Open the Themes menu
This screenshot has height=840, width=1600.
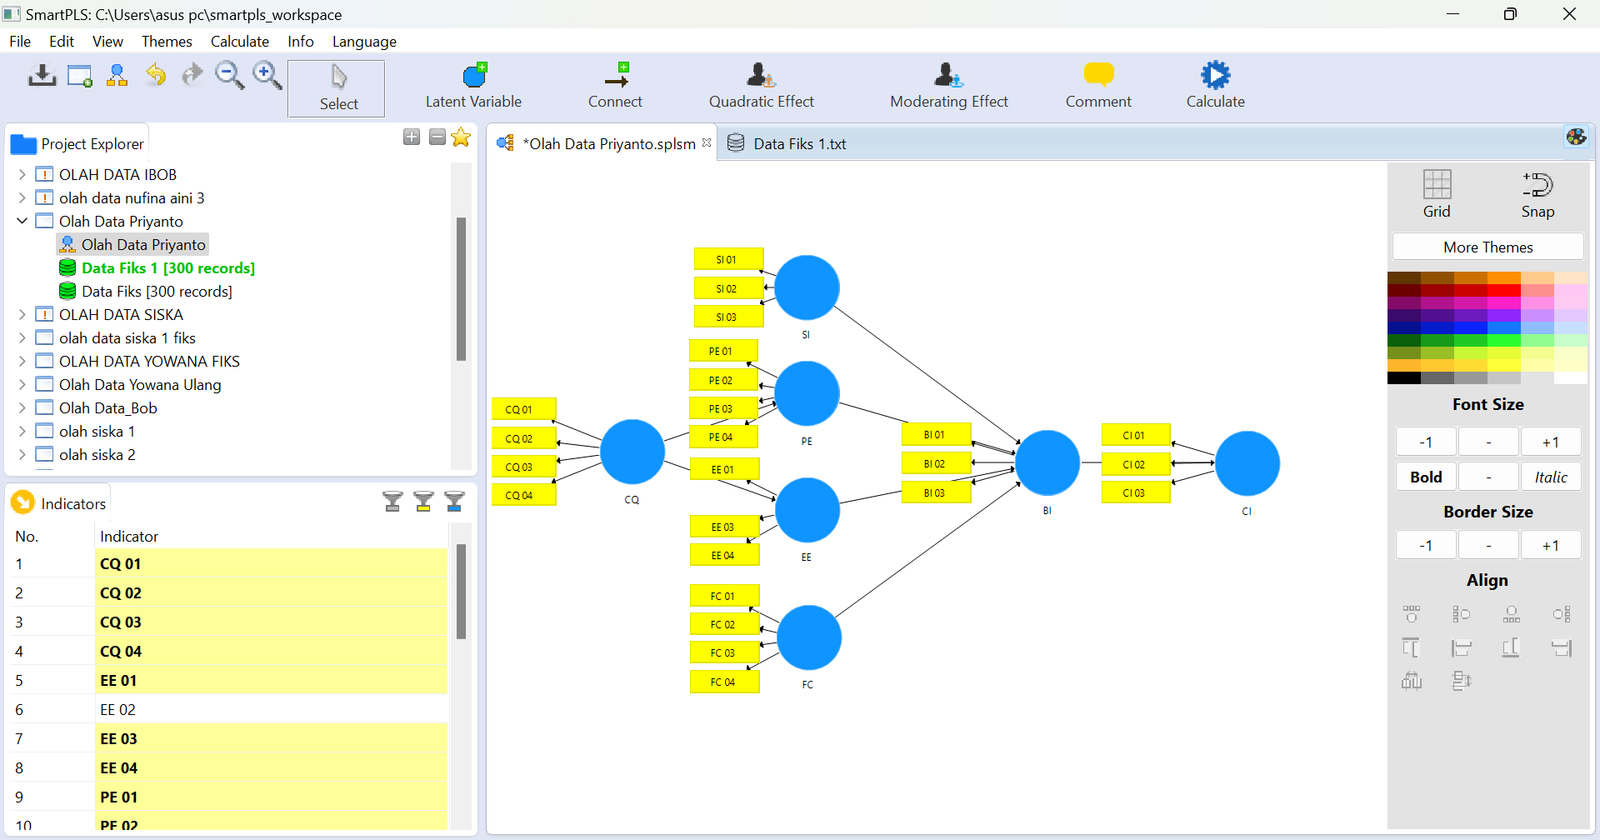coord(166,42)
